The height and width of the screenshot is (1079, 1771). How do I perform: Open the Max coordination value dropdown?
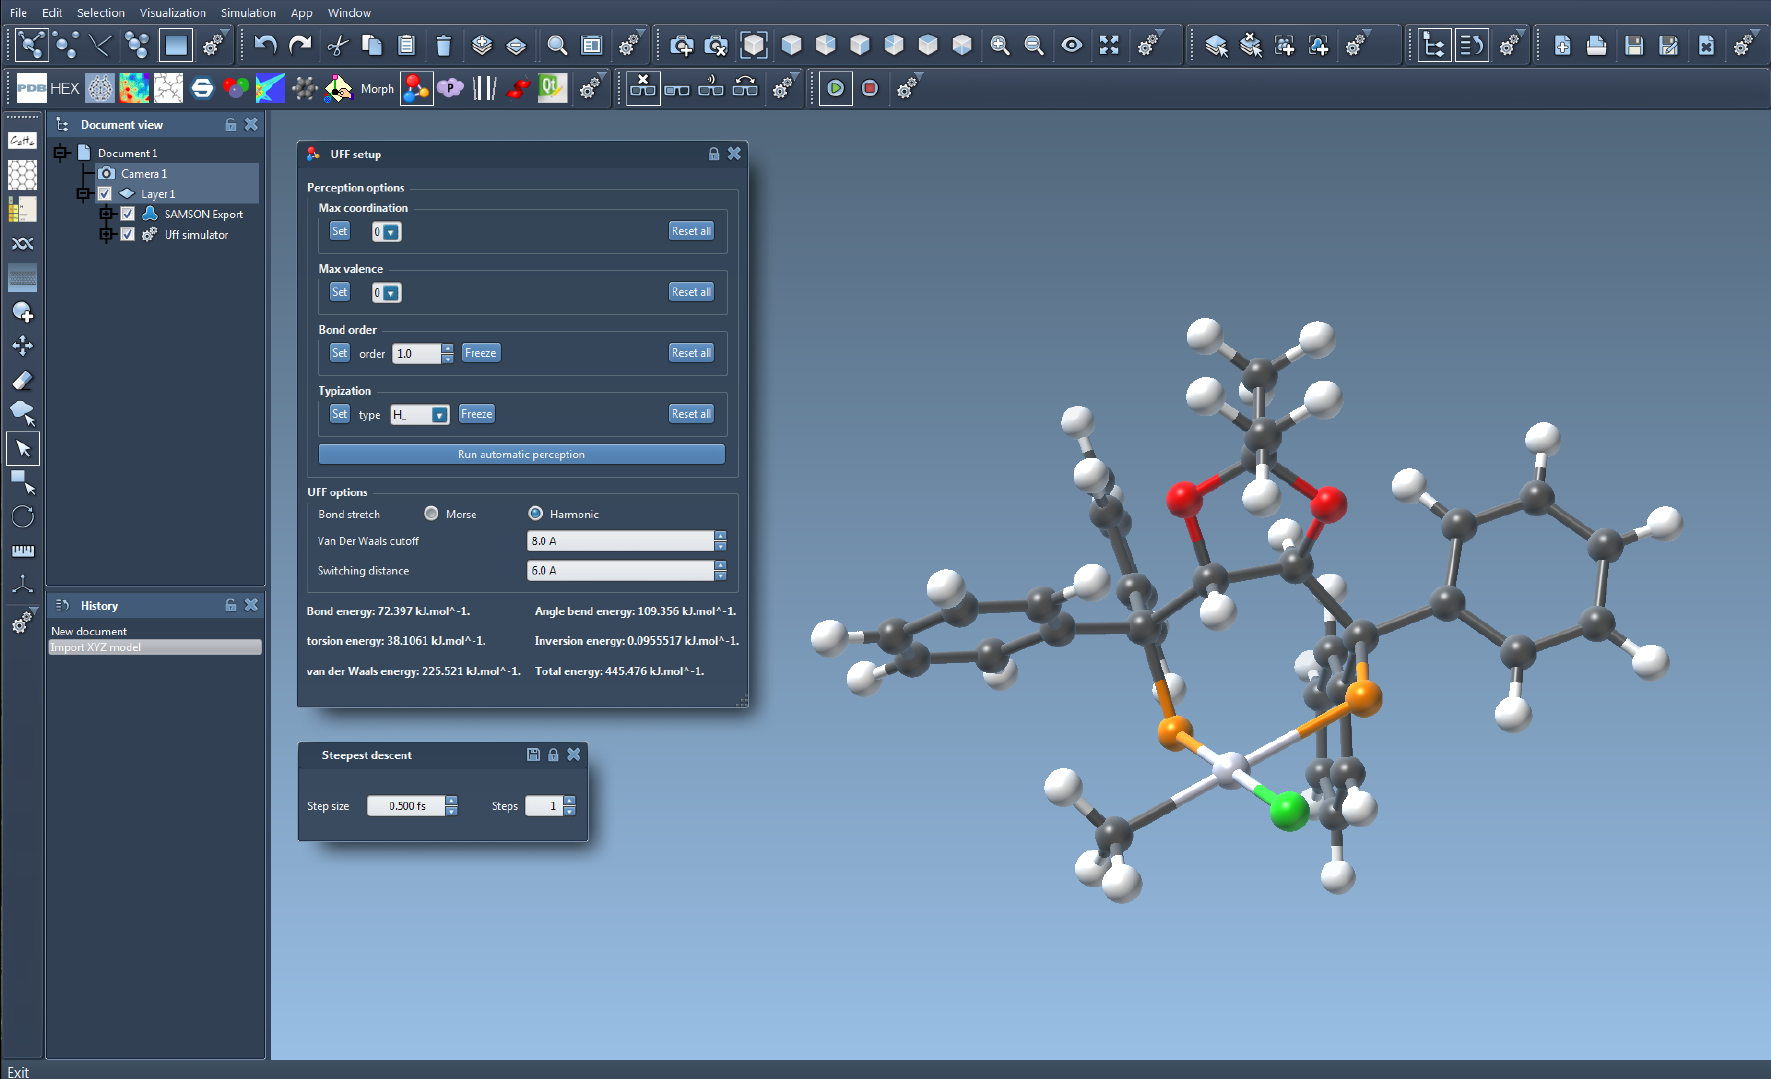[x=391, y=232]
